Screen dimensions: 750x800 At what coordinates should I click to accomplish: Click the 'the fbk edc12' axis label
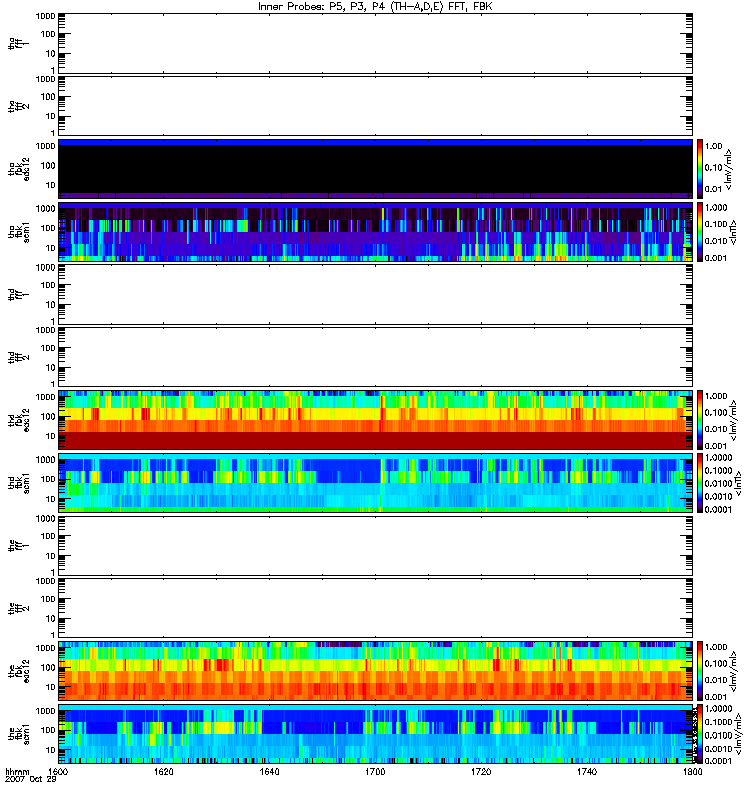(18, 670)
